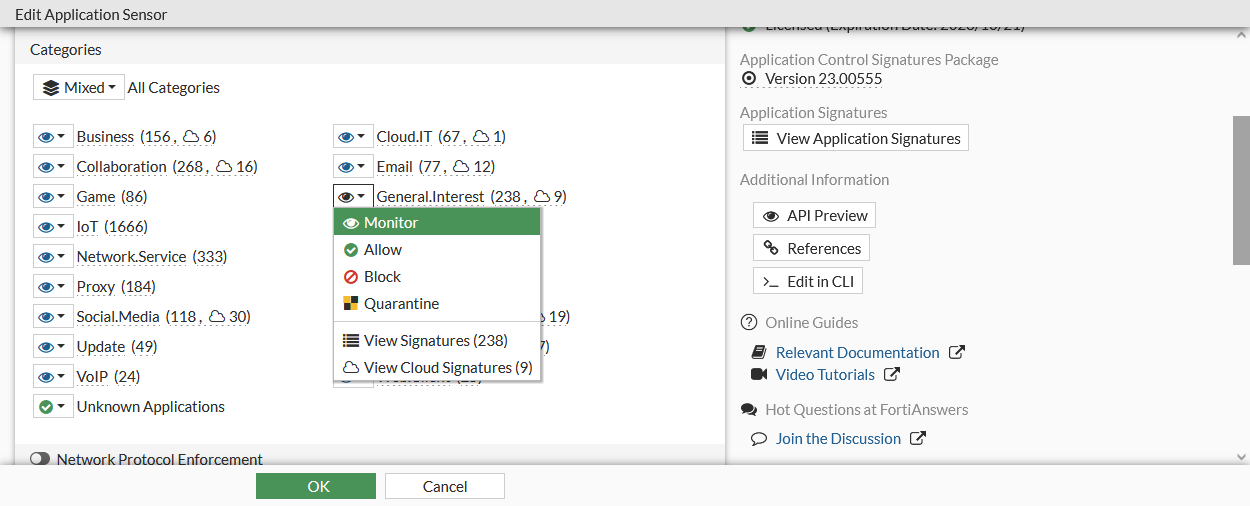
Task: Click Edit in CLI button
Action: click(x=808, y=281)
